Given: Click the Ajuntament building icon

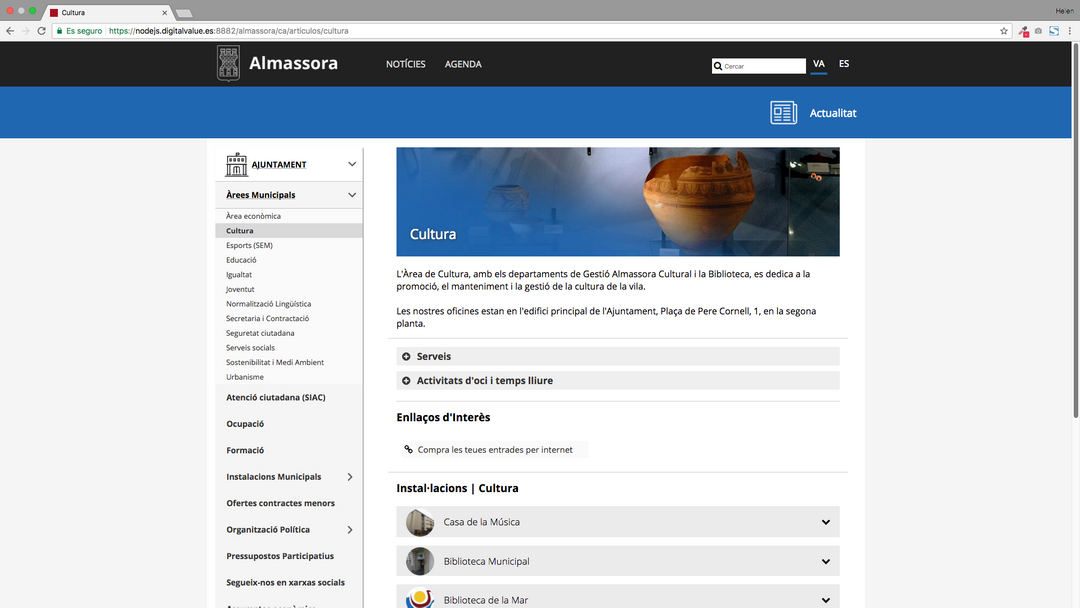Looking at the screenshot, I should tap(236, 164).
